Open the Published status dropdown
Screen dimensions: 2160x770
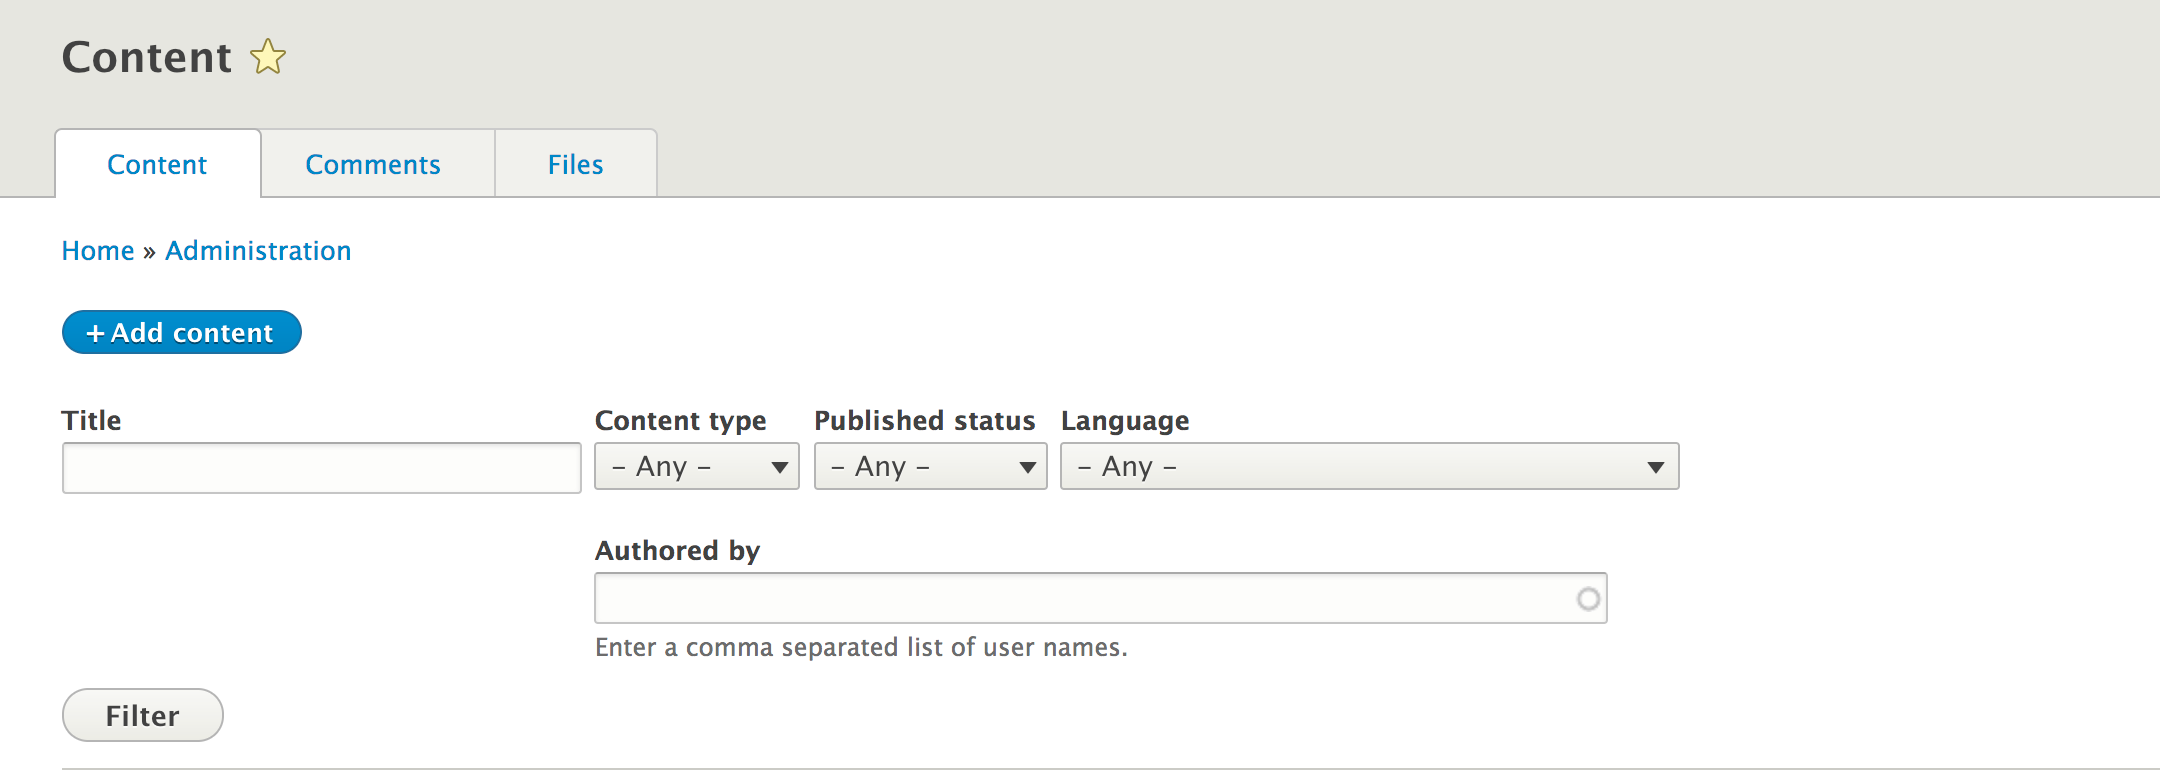[x=930, y=467]
